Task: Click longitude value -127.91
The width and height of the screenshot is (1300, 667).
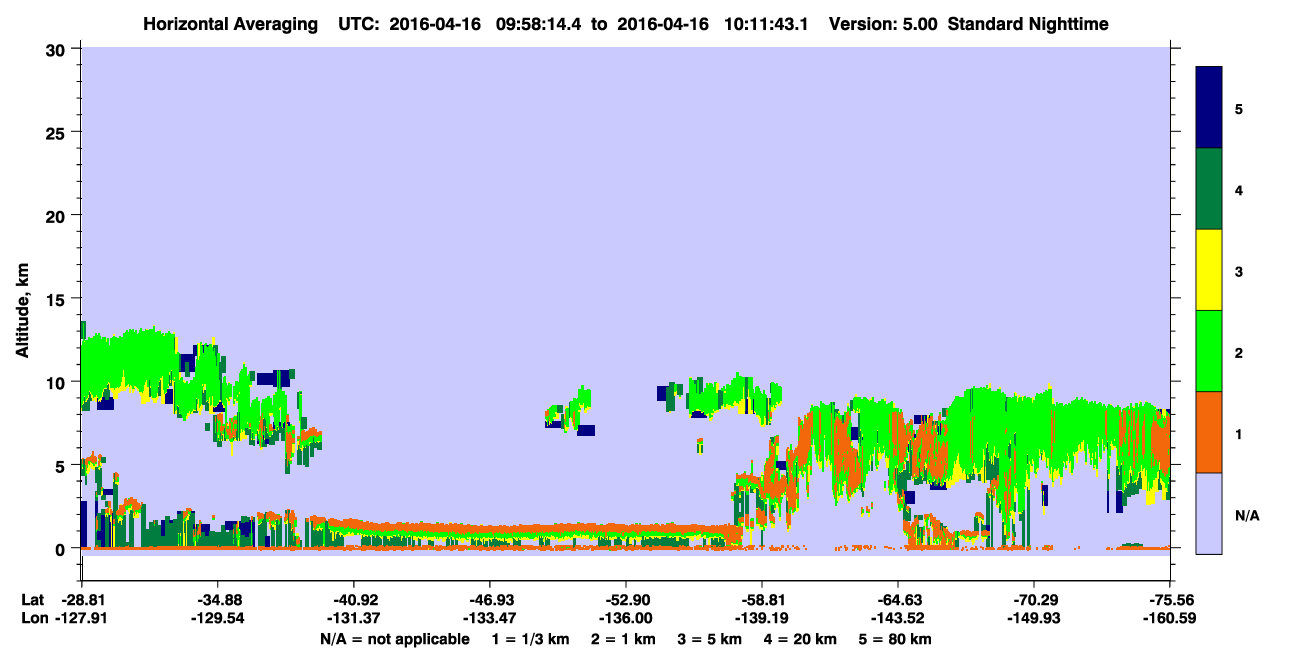Action: click(82, 619)
